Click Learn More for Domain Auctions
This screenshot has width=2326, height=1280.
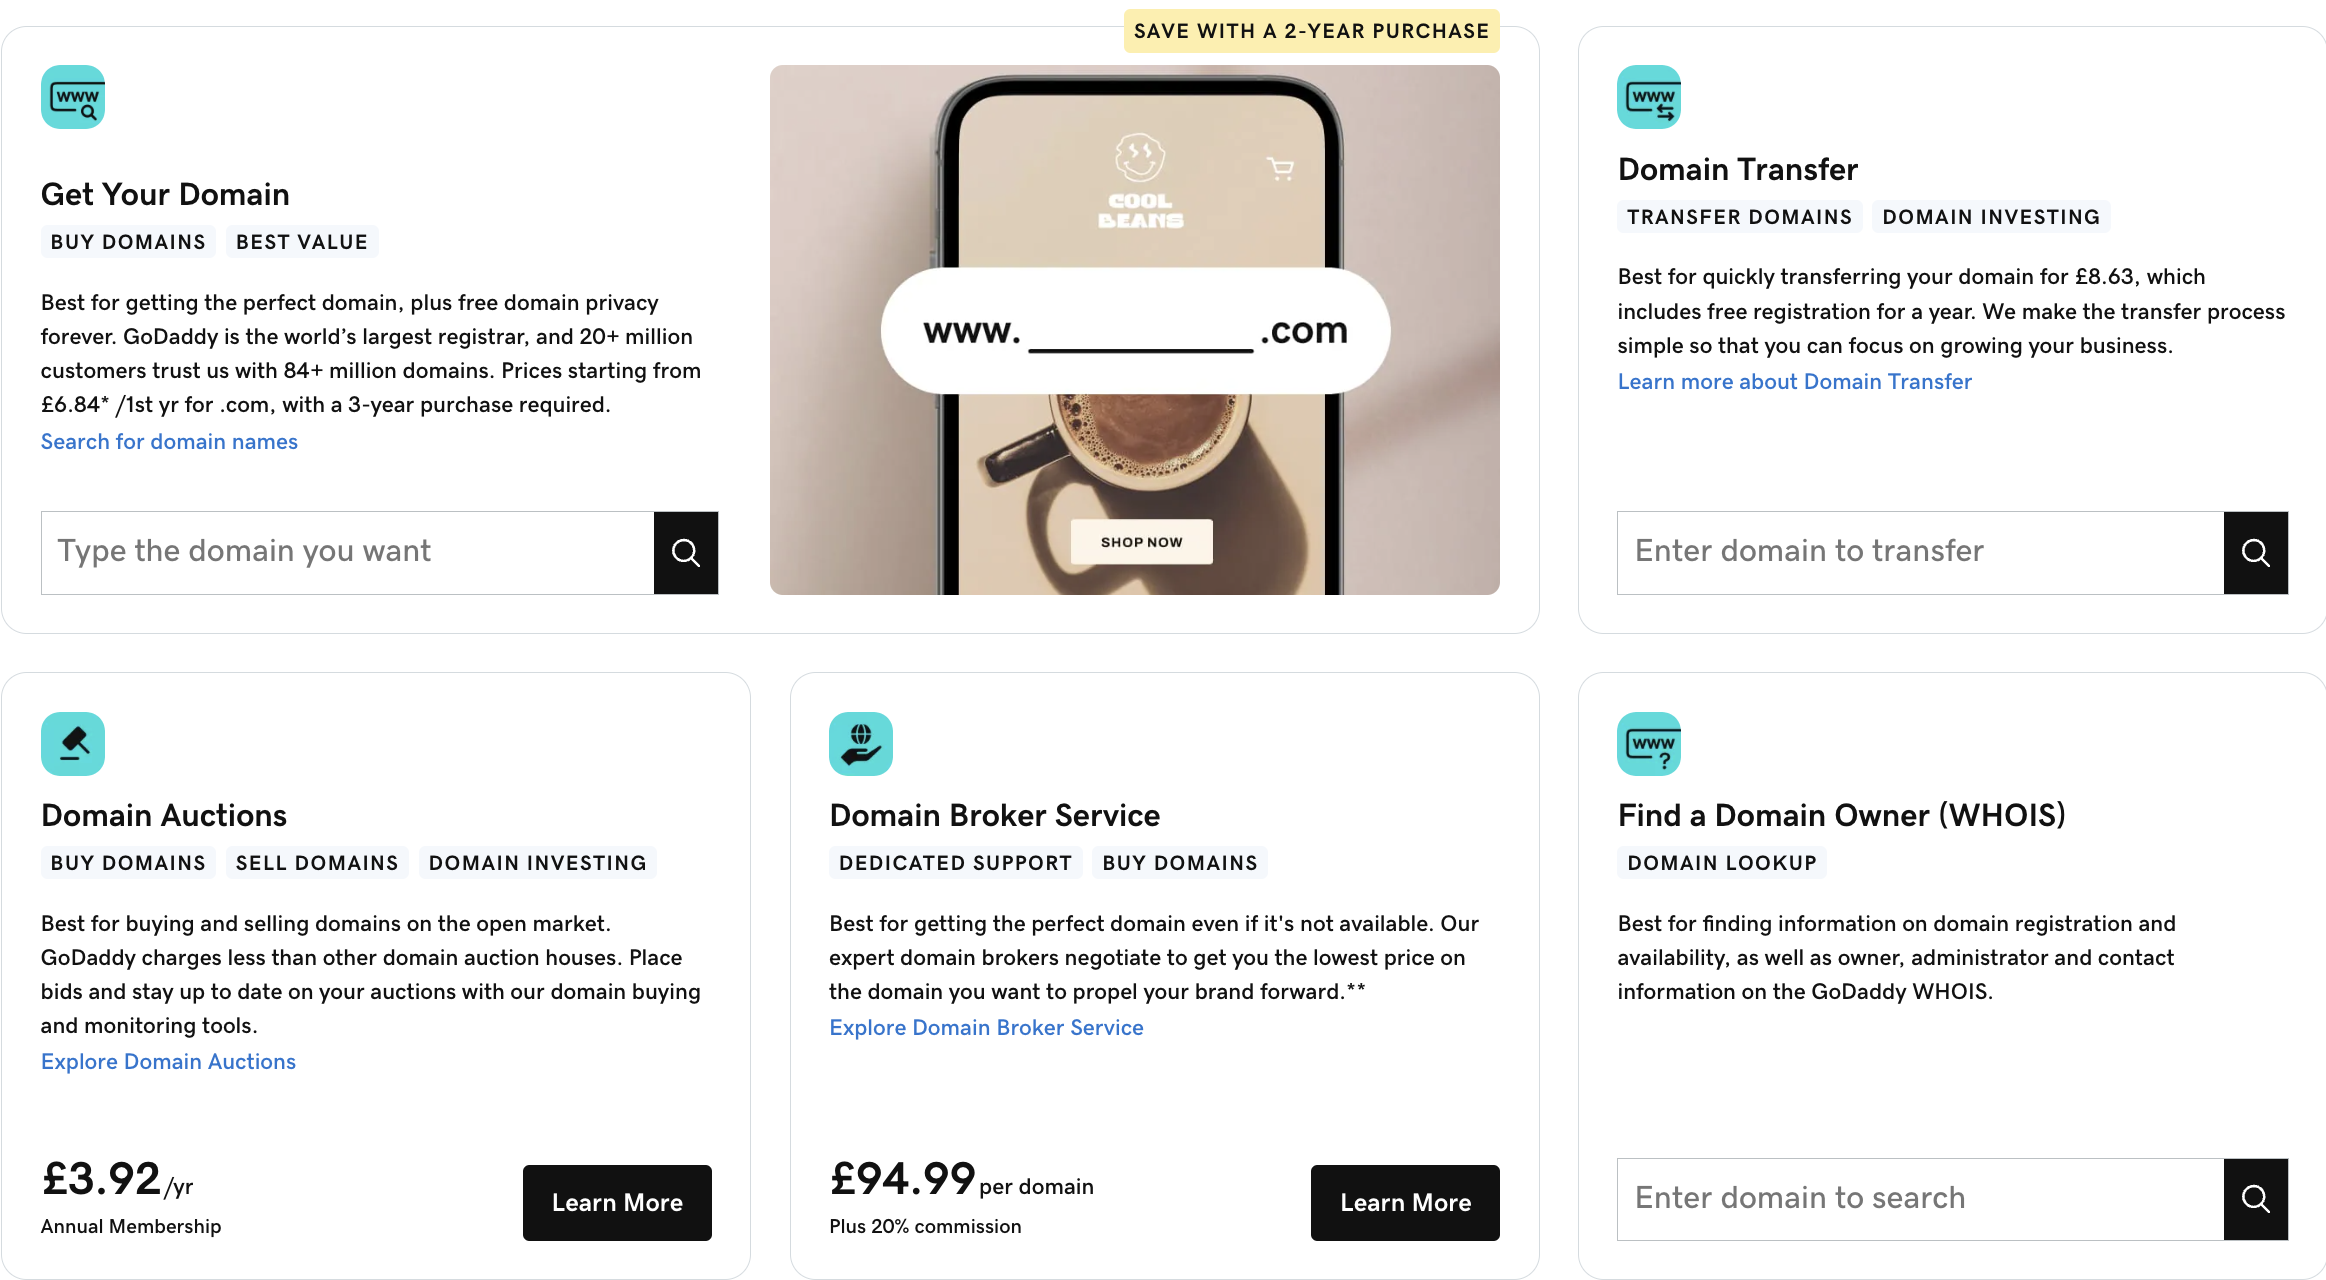(617, 1203)
